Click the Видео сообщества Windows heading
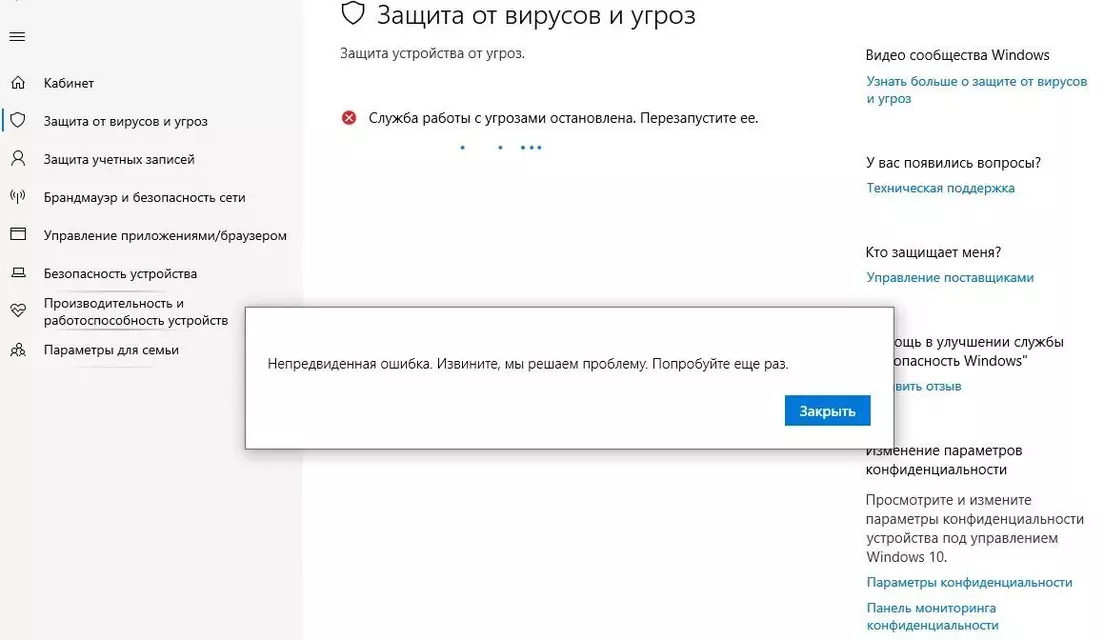This screenshot has height=640, width=1104. pos(958,55)
